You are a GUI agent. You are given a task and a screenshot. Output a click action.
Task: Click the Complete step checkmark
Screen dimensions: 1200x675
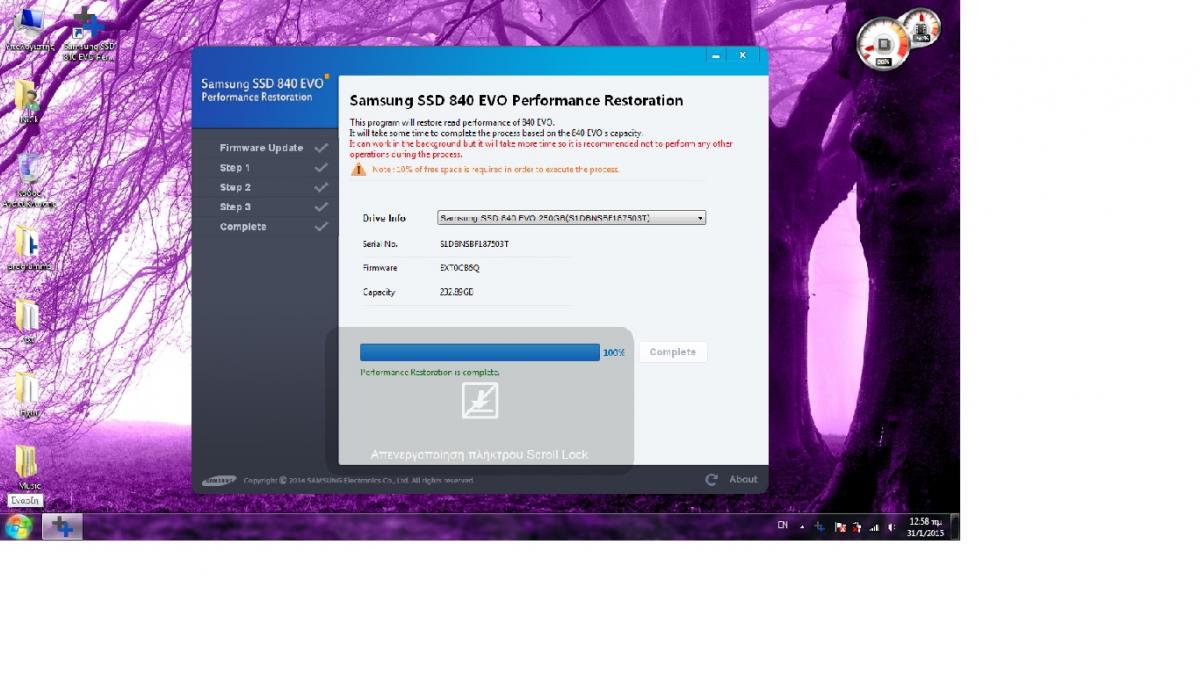(321, 227)
